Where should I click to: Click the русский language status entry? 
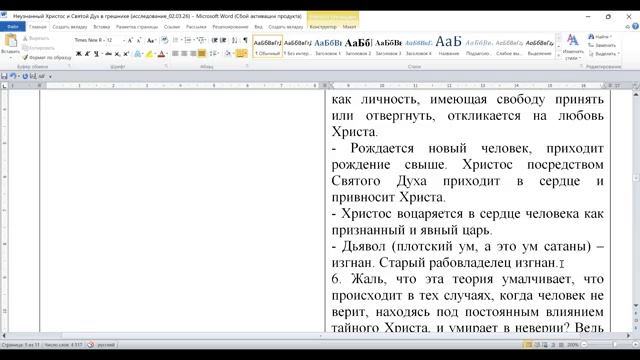click(106, 345)
